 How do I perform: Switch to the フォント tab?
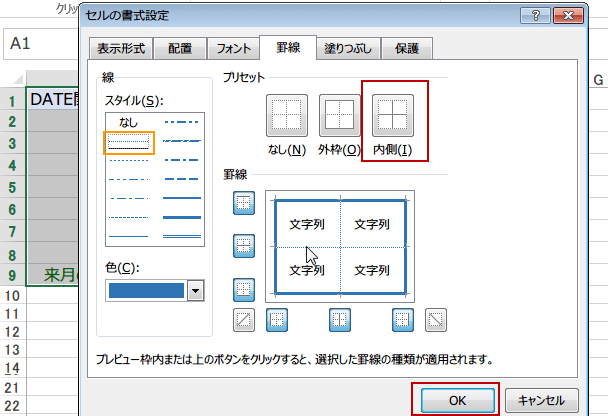pos(233,48)
